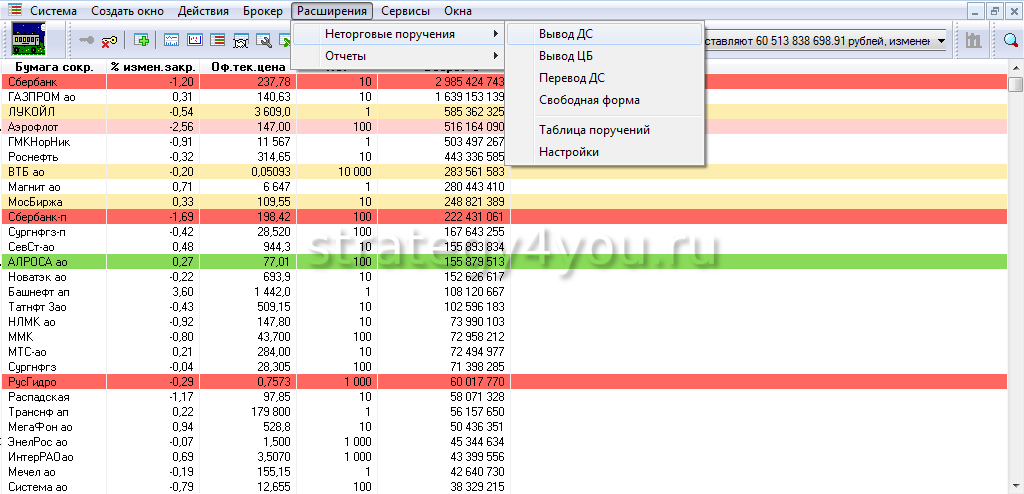This screenshot has height=494, width=1024.
Task: Open the Брокер menu
Action: point(262,11)
